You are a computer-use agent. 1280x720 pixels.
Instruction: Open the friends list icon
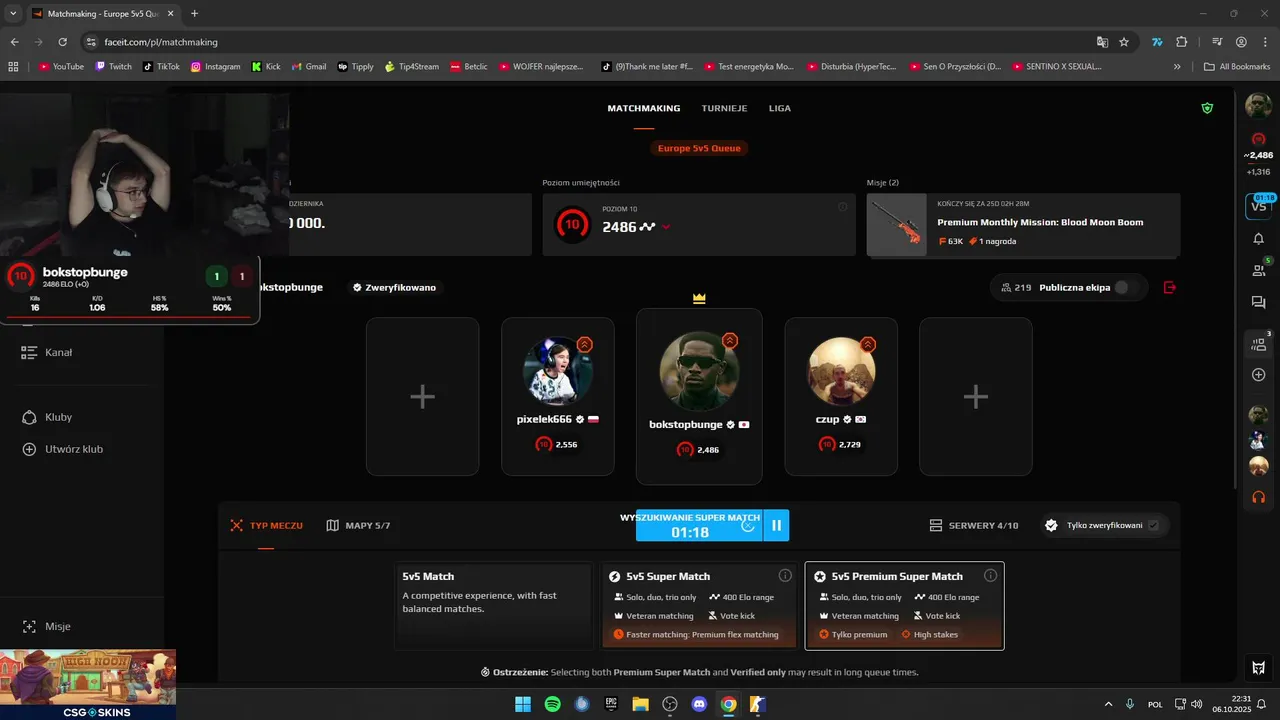coord(1258,270)
